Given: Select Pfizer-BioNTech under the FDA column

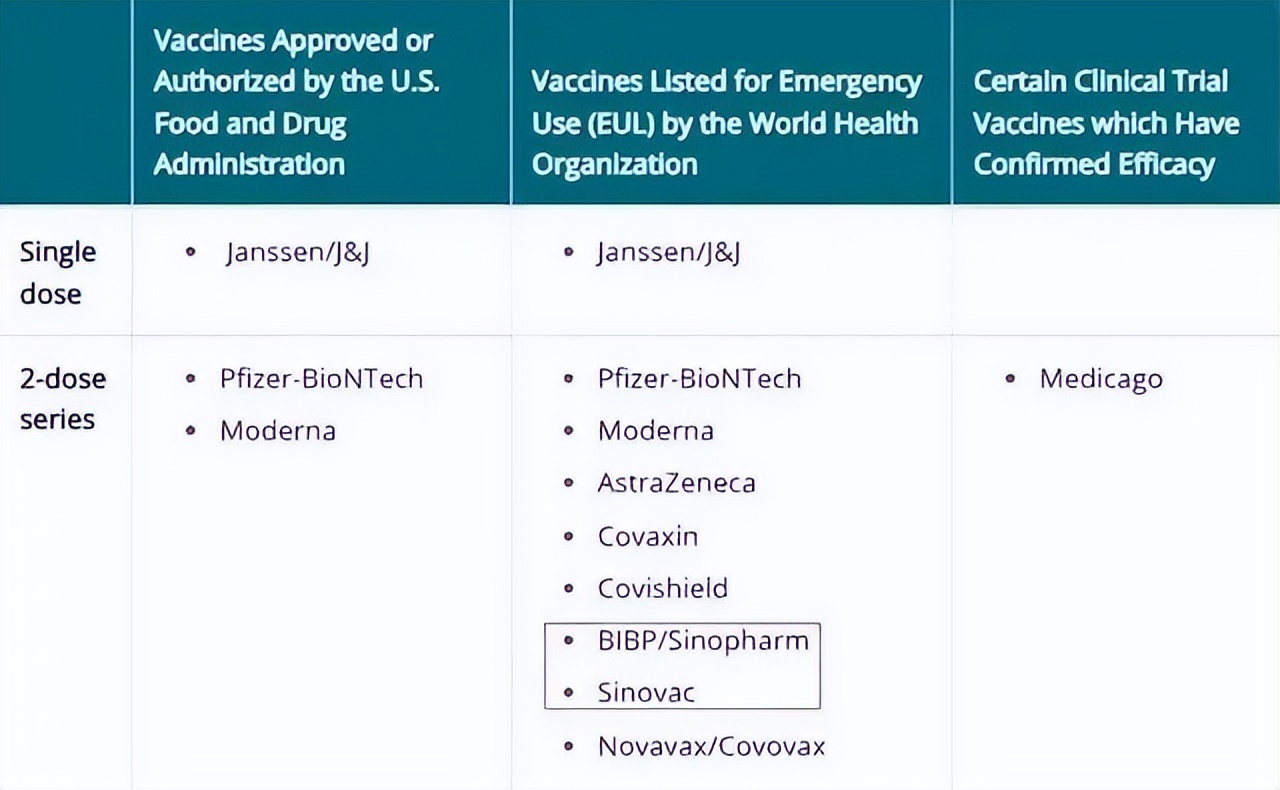Looking at the screenshot, I should coord(321,379).
